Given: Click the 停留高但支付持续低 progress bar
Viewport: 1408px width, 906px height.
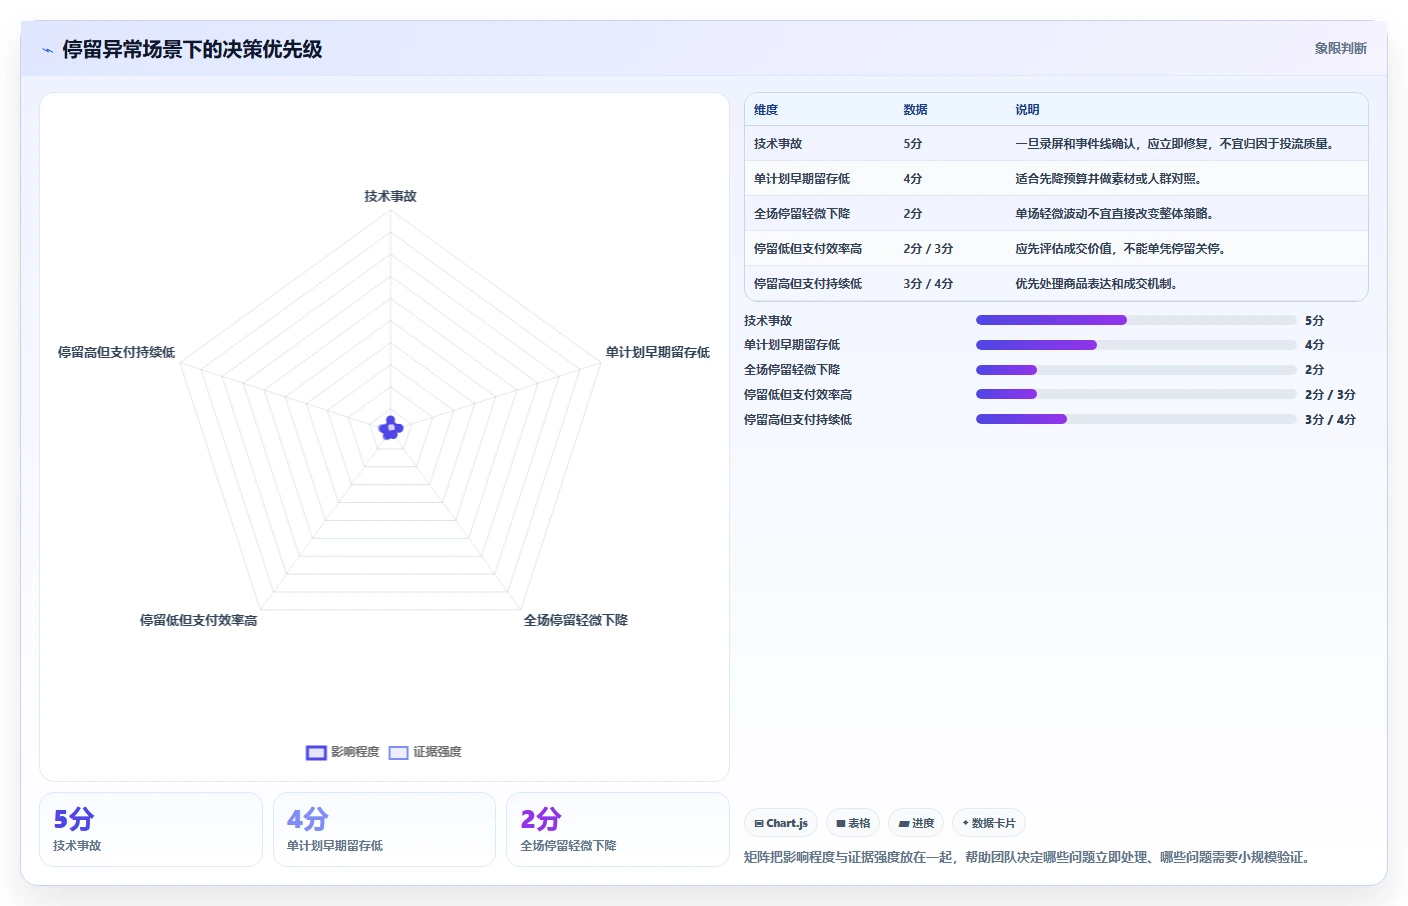Looking at the screenshot, I should pos(1136,419).
